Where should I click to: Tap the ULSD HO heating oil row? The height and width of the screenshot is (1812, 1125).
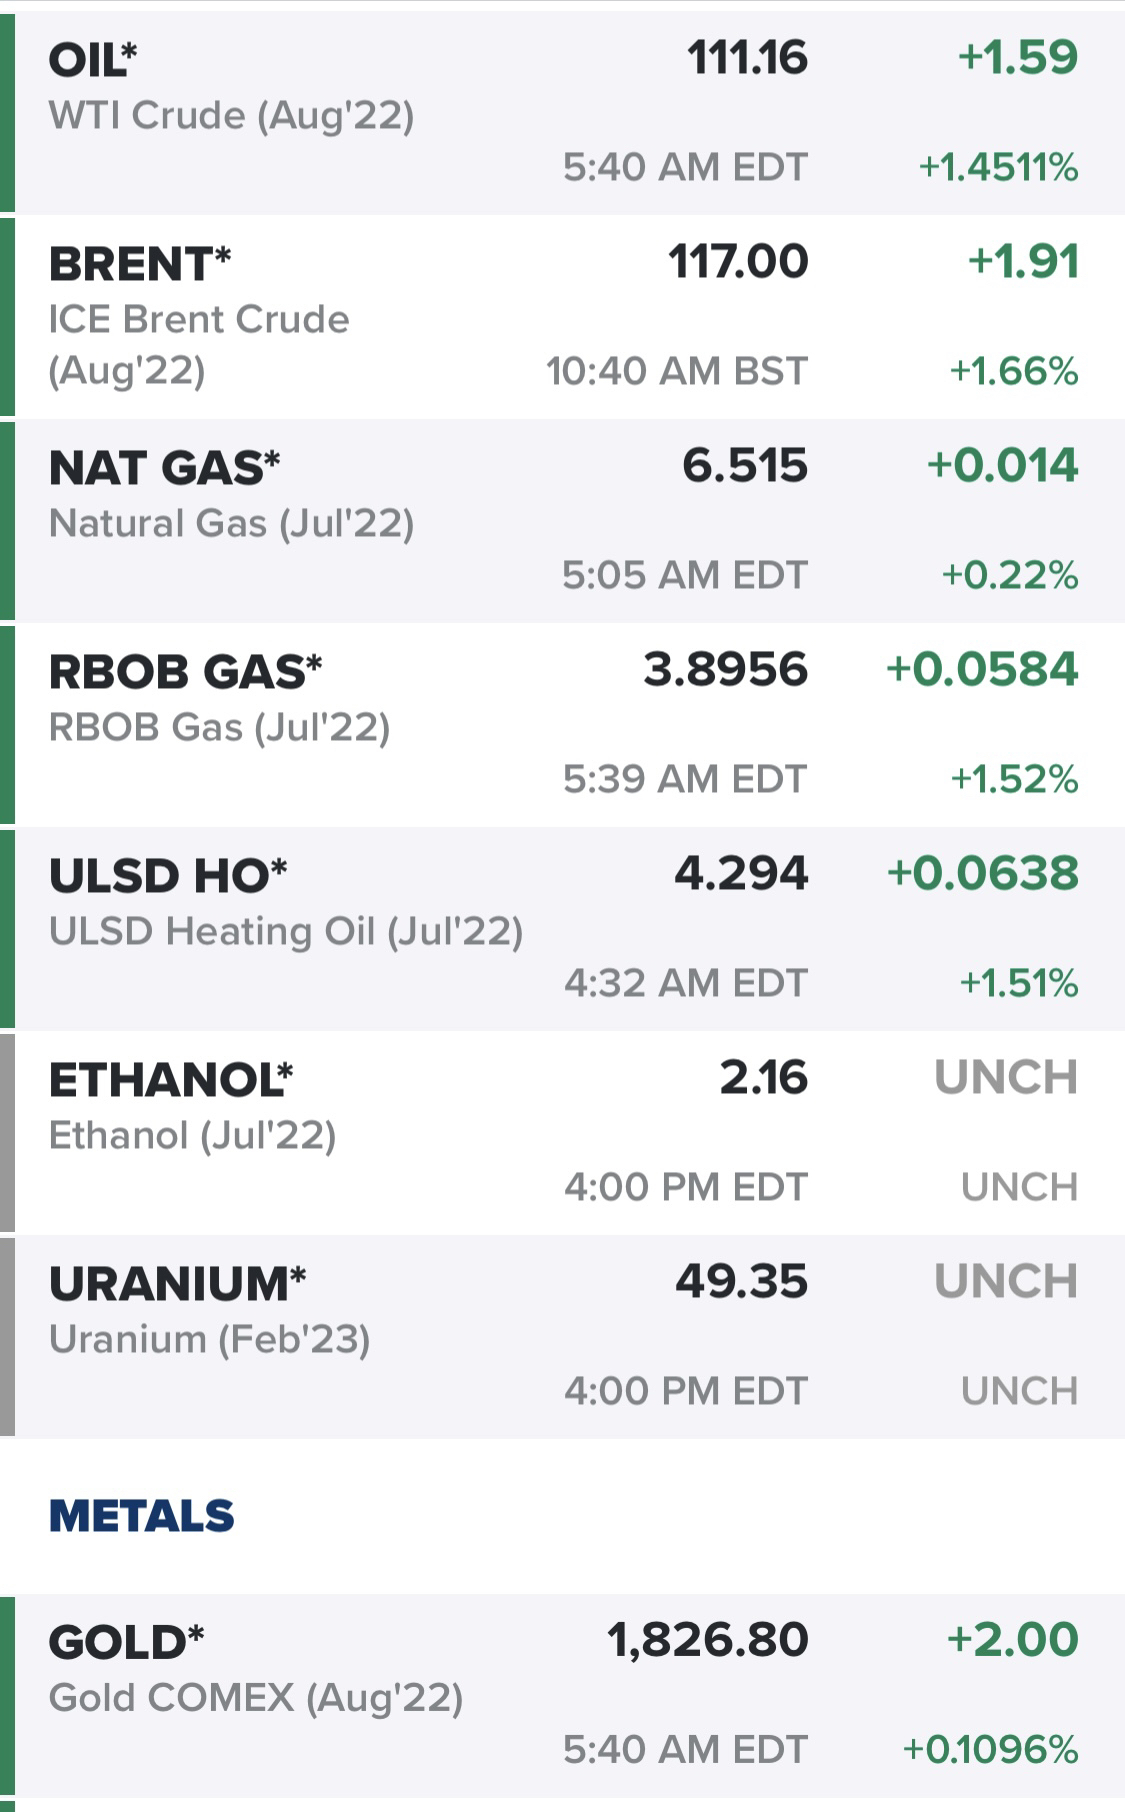tap(562, 929)
